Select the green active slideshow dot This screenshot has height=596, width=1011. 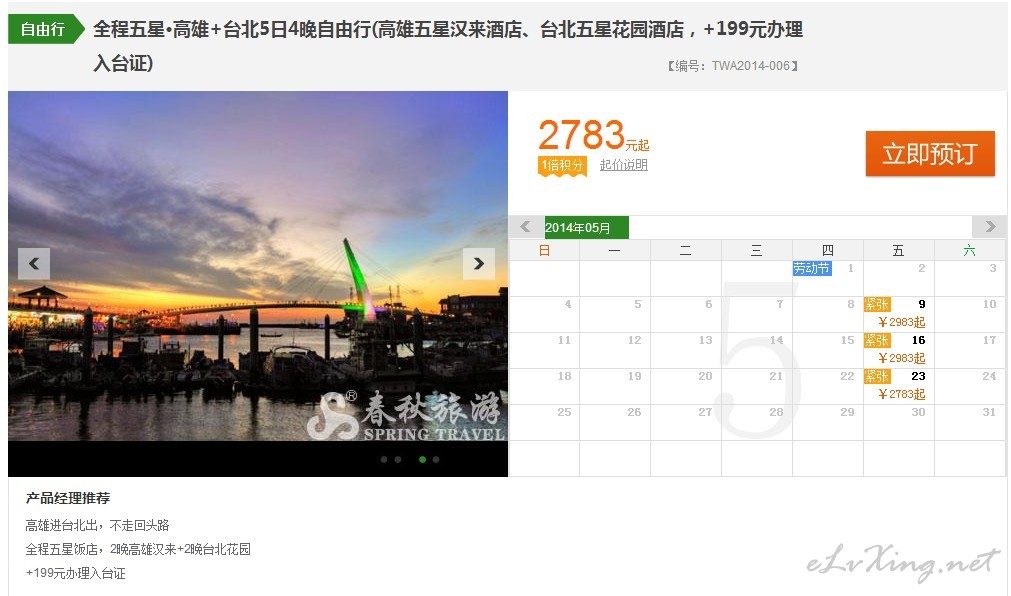coord(422,459)
